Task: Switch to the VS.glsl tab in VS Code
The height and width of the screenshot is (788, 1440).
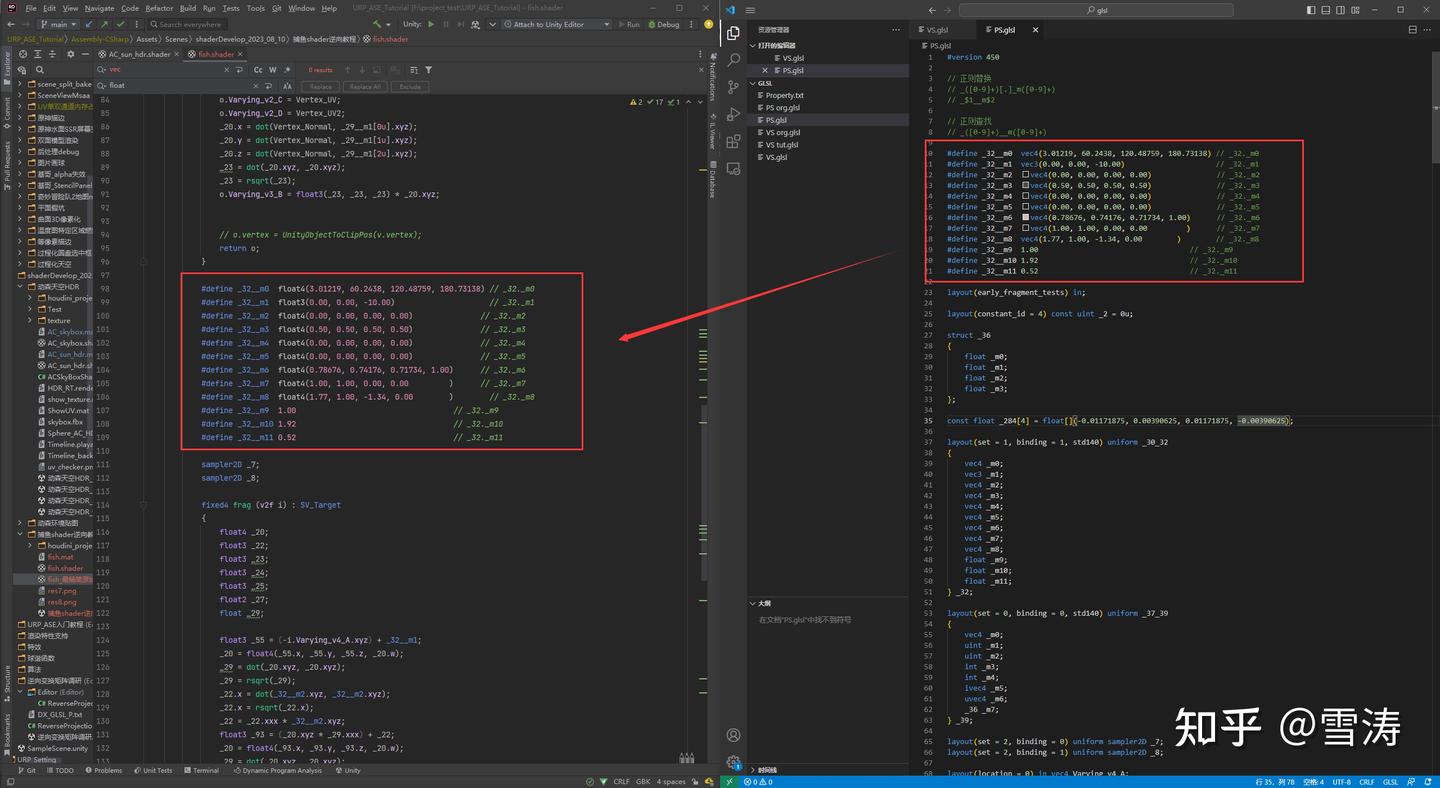Action: (x=938, y=30)
